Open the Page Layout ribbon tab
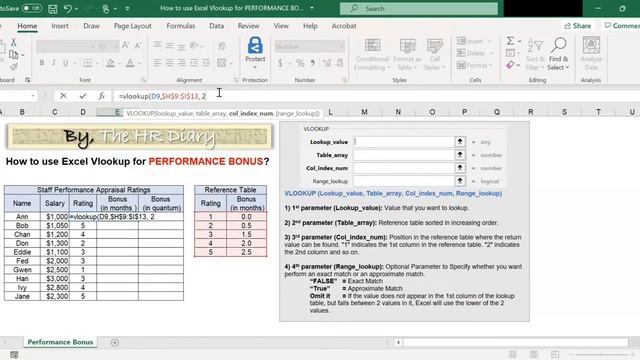 click(133, 26)
